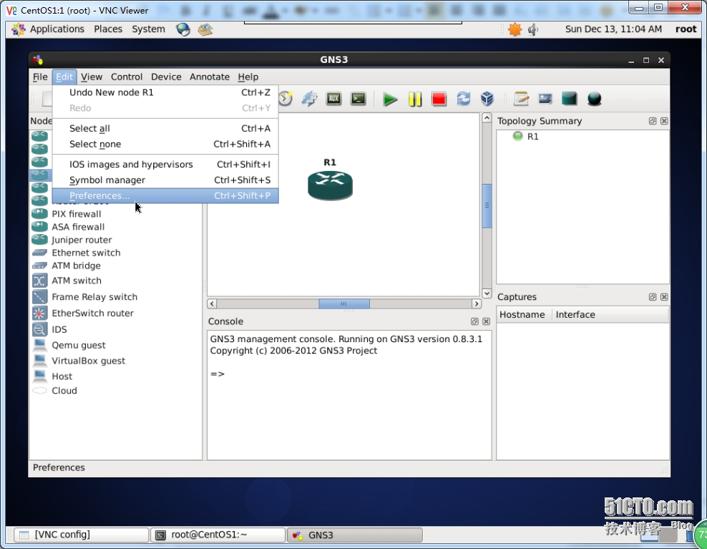Click the Qemu guest node icon
Image resolution: width=707 pixels, height=549 pixels.
[x=40, y=345]
